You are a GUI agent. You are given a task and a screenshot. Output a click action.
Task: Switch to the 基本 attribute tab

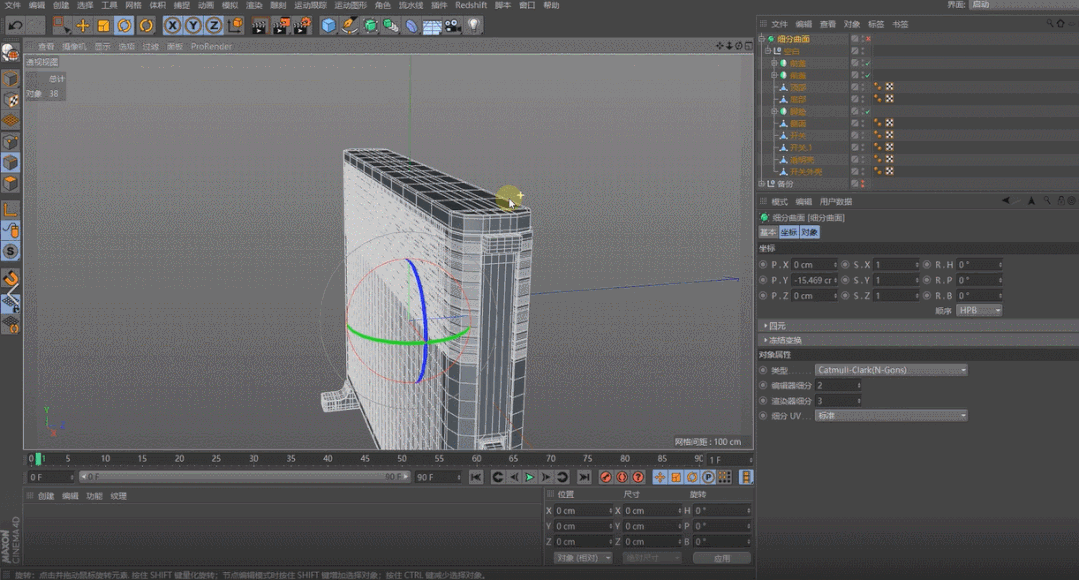pyautogui.click(x=767, y=232)
